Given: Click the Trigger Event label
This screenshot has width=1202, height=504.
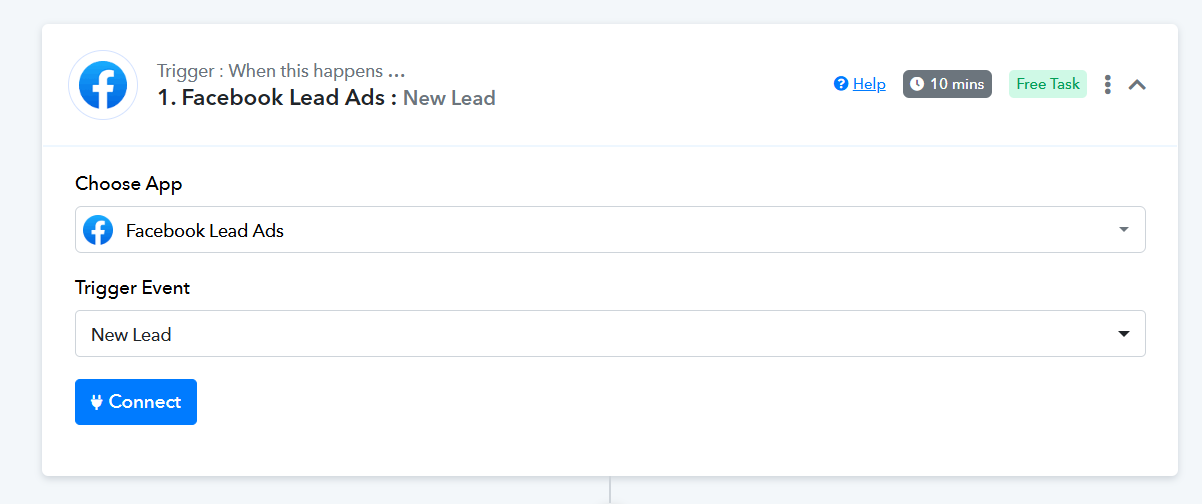Looking at the screenshot, I should coord(132,288).
